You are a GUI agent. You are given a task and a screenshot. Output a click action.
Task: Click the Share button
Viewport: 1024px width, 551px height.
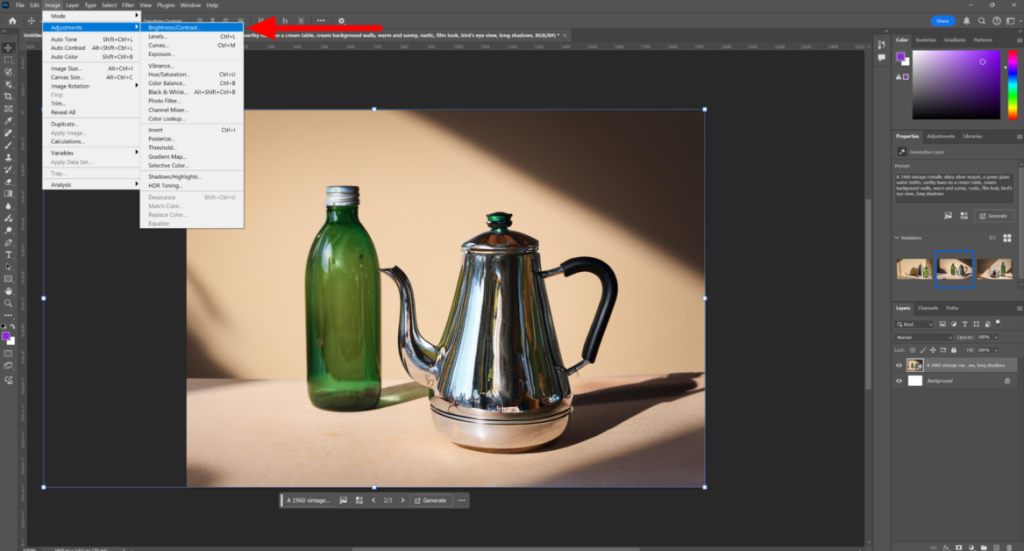click(x=942, y=21)
